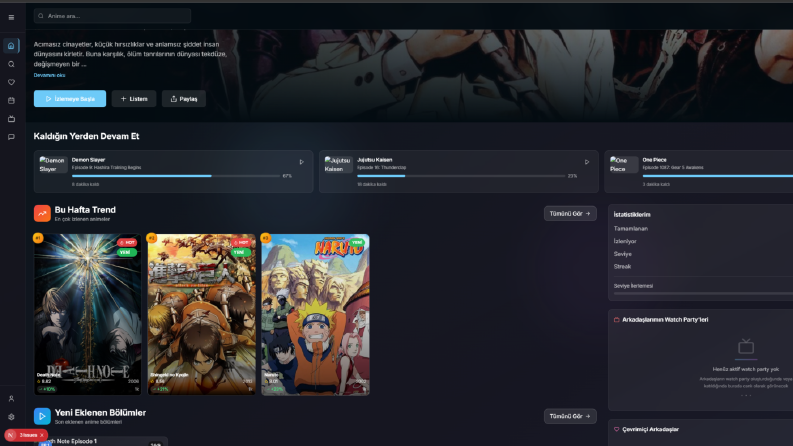Click Kaldığın Yerden Devam Et heading
The height and width of the screenshot is (446, 793).
(86, 136)
